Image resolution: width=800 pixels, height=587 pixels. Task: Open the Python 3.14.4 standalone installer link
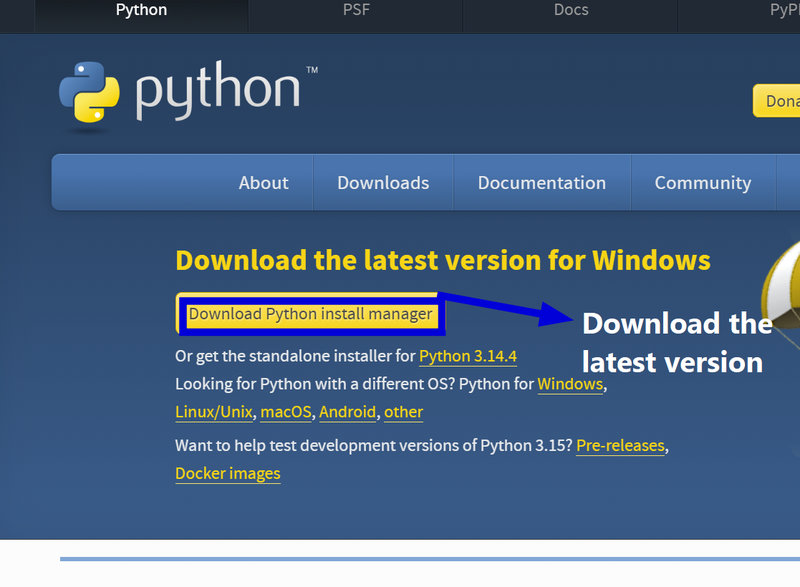[468, 356]
